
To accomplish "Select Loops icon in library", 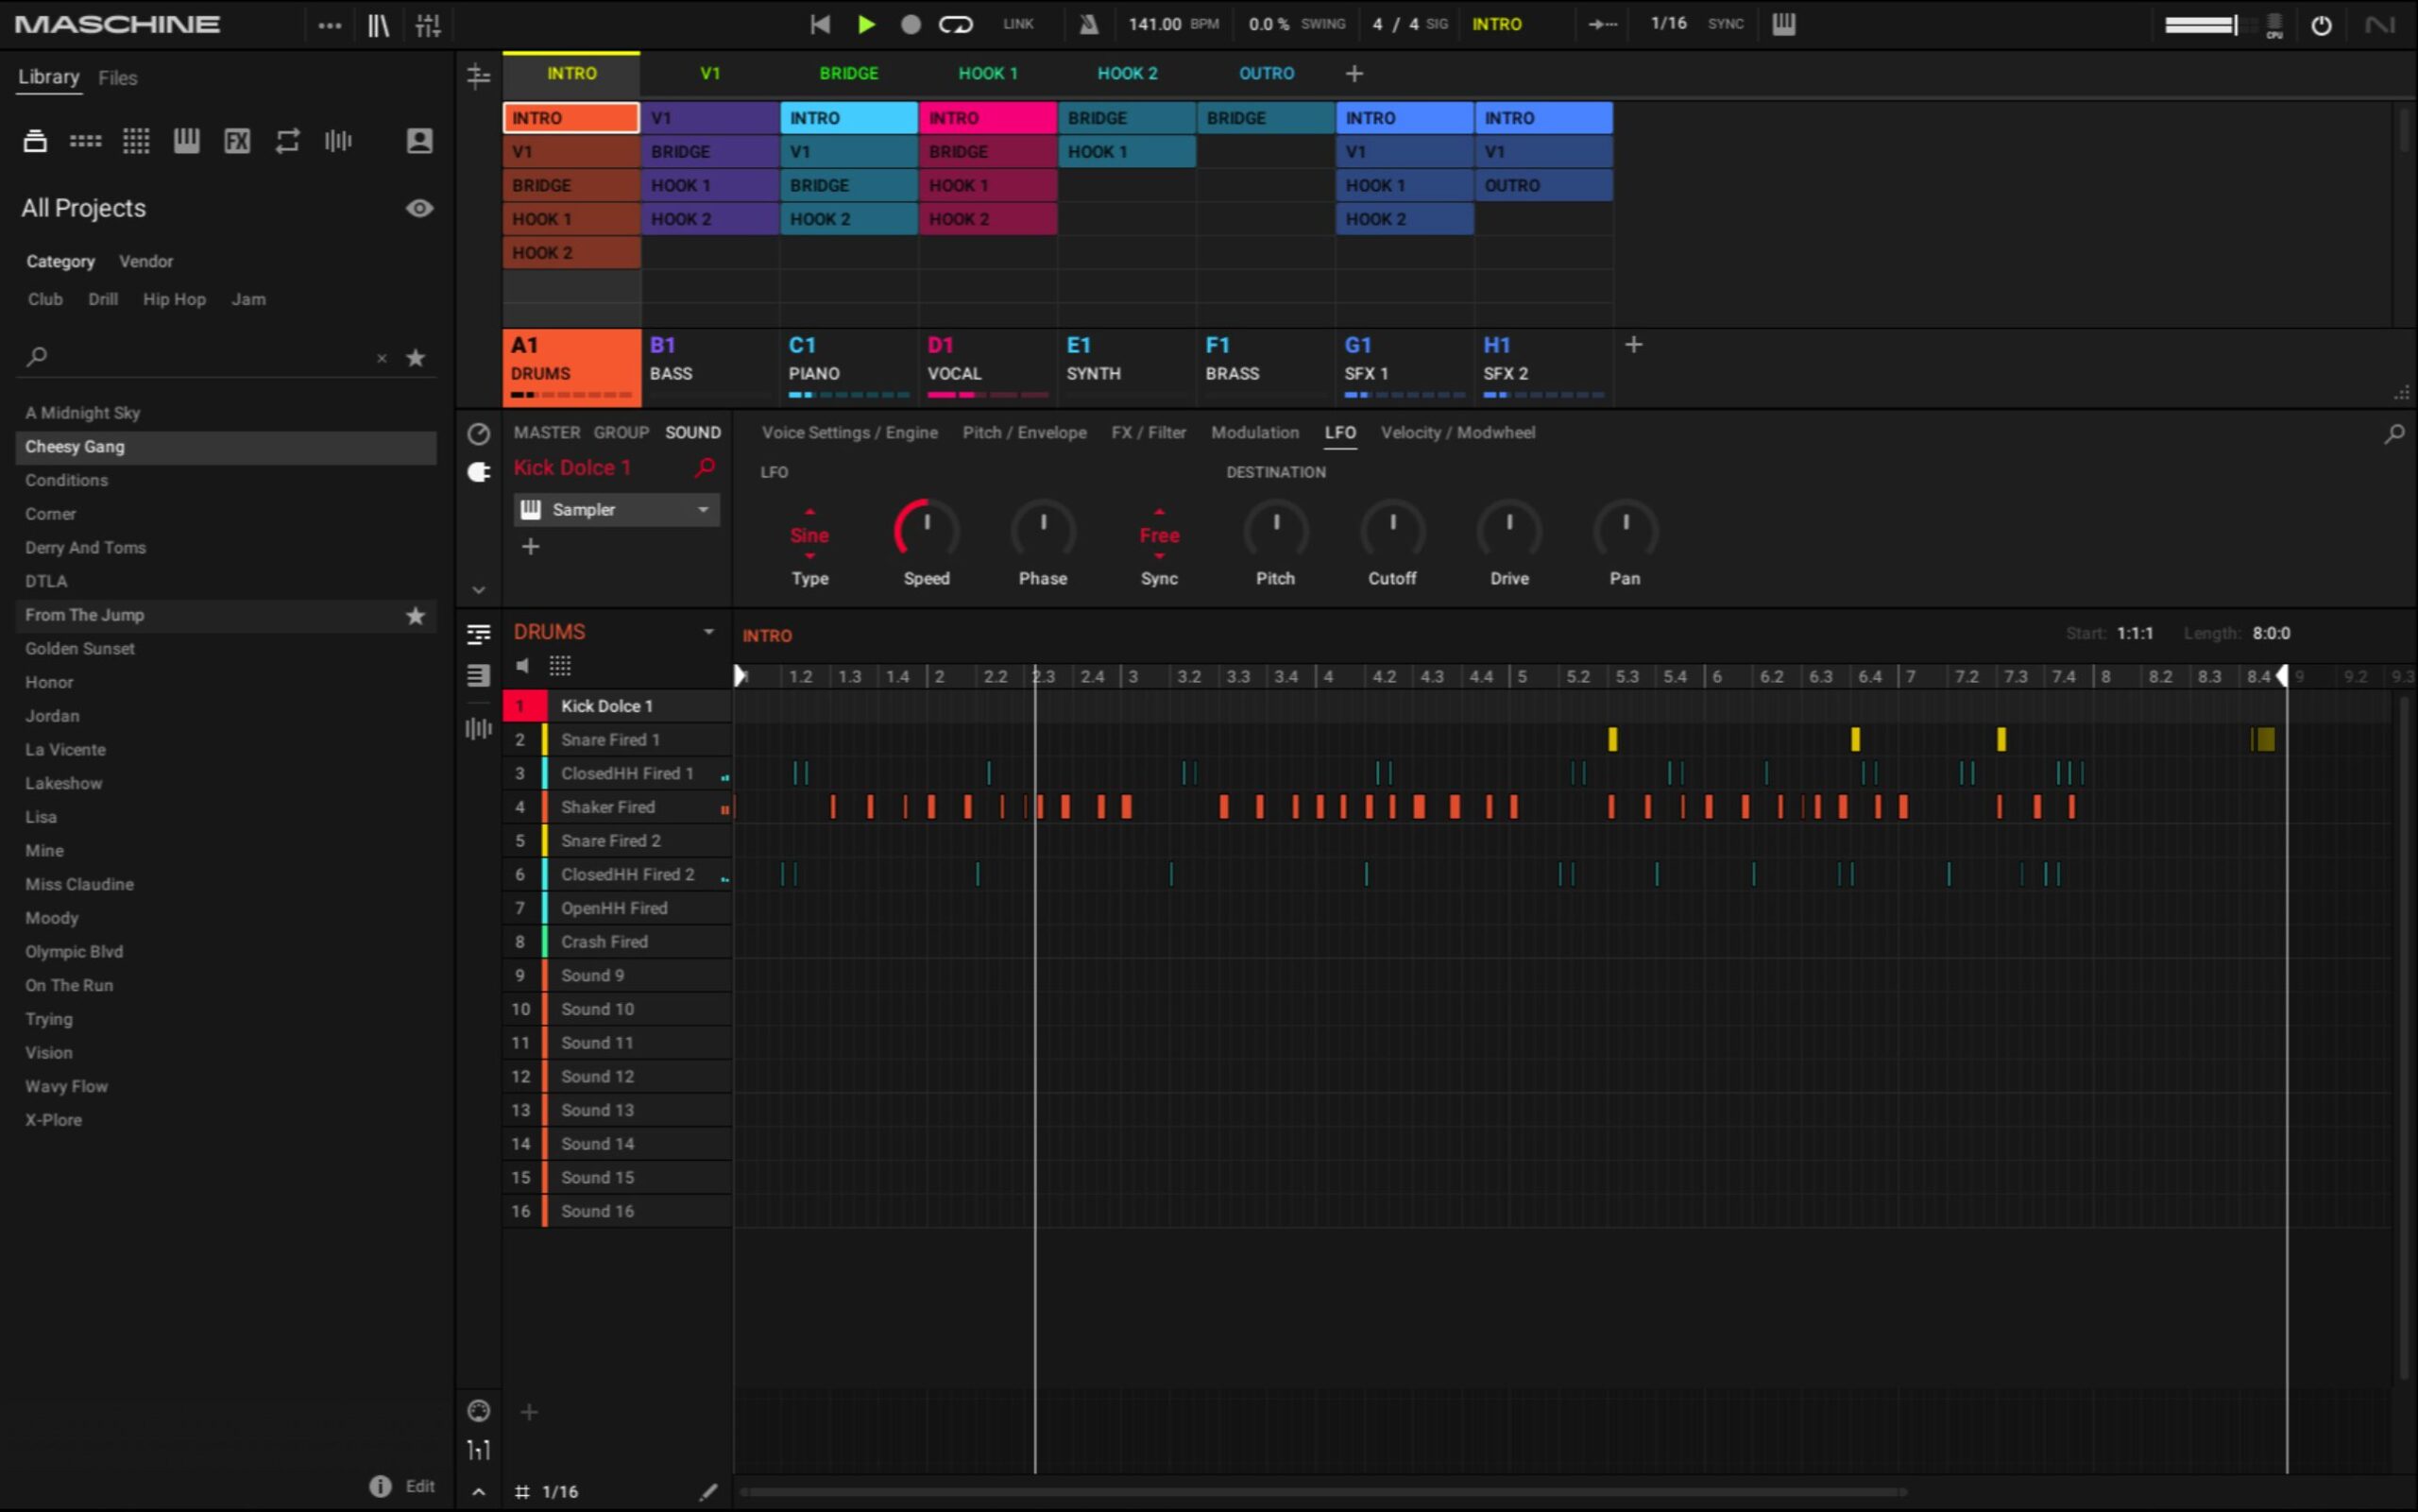I will [288, 141].
